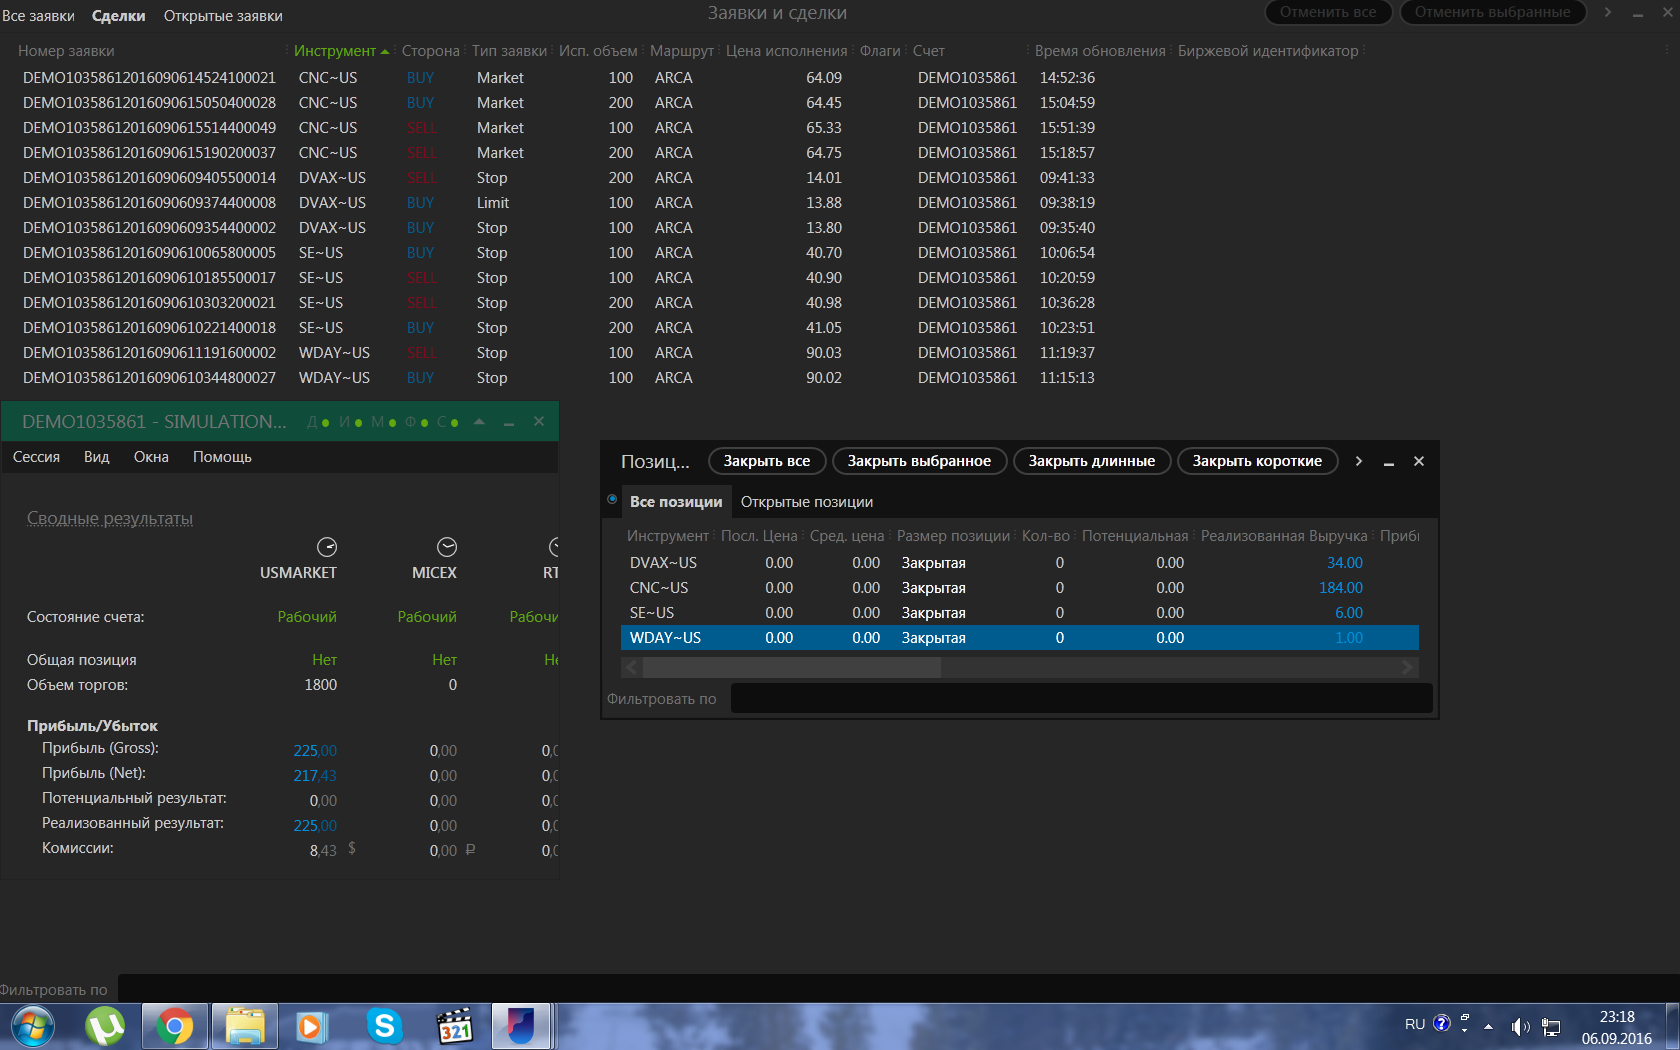Viewport: 1680px width, 1050px height.
Task: Open media player icon in taskbar
Action: click(312, 1026)
